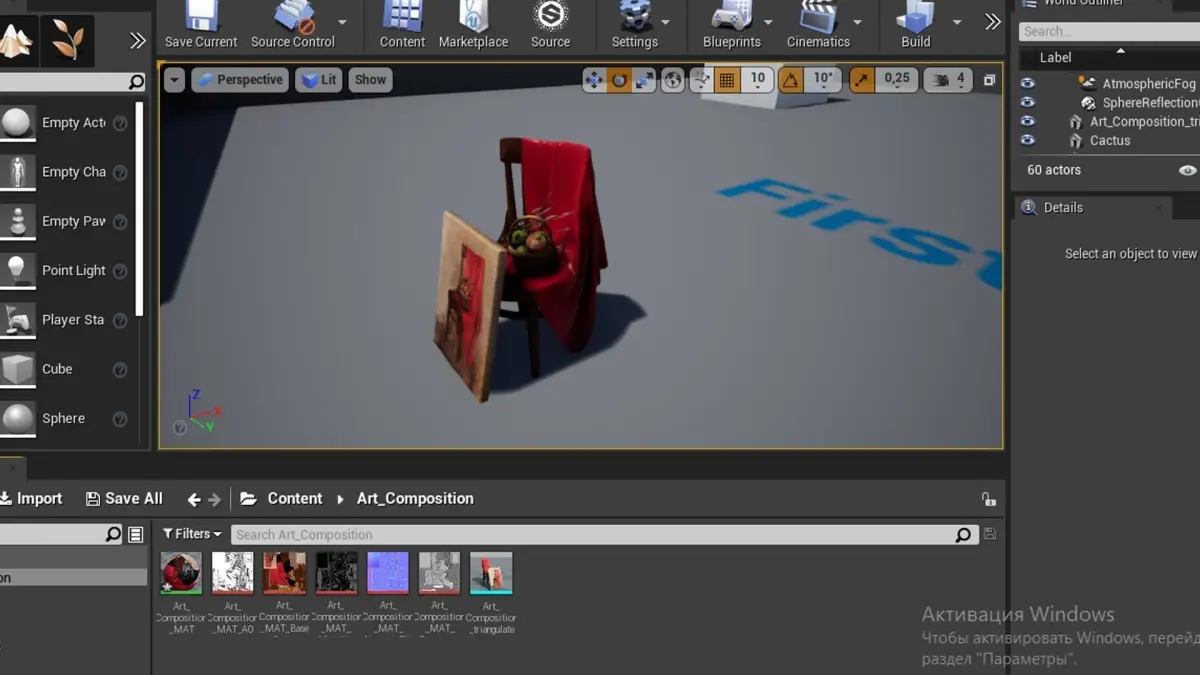
Task: Select Empty Actor in the Place panel
Action: point(67,123)
